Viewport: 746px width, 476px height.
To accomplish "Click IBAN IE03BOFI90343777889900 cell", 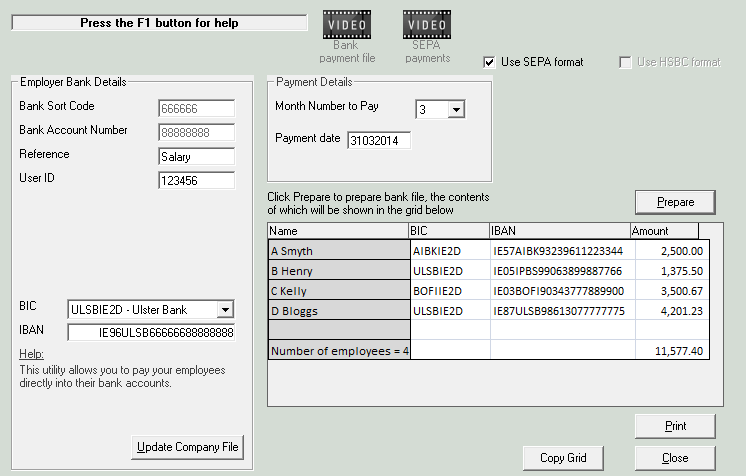I will (563, 291).
